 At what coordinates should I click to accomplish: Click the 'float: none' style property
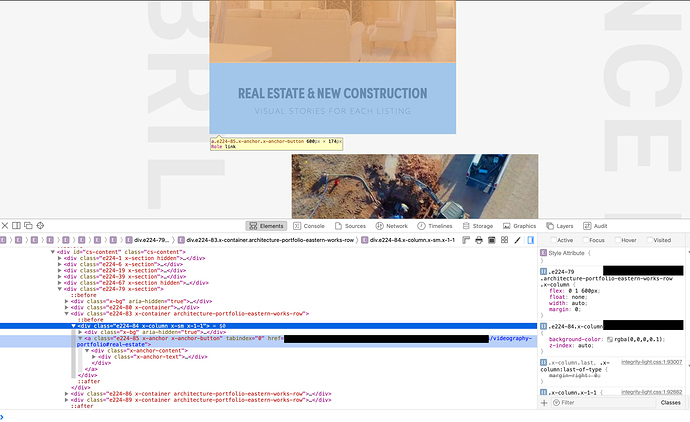(x=568, y=297)
